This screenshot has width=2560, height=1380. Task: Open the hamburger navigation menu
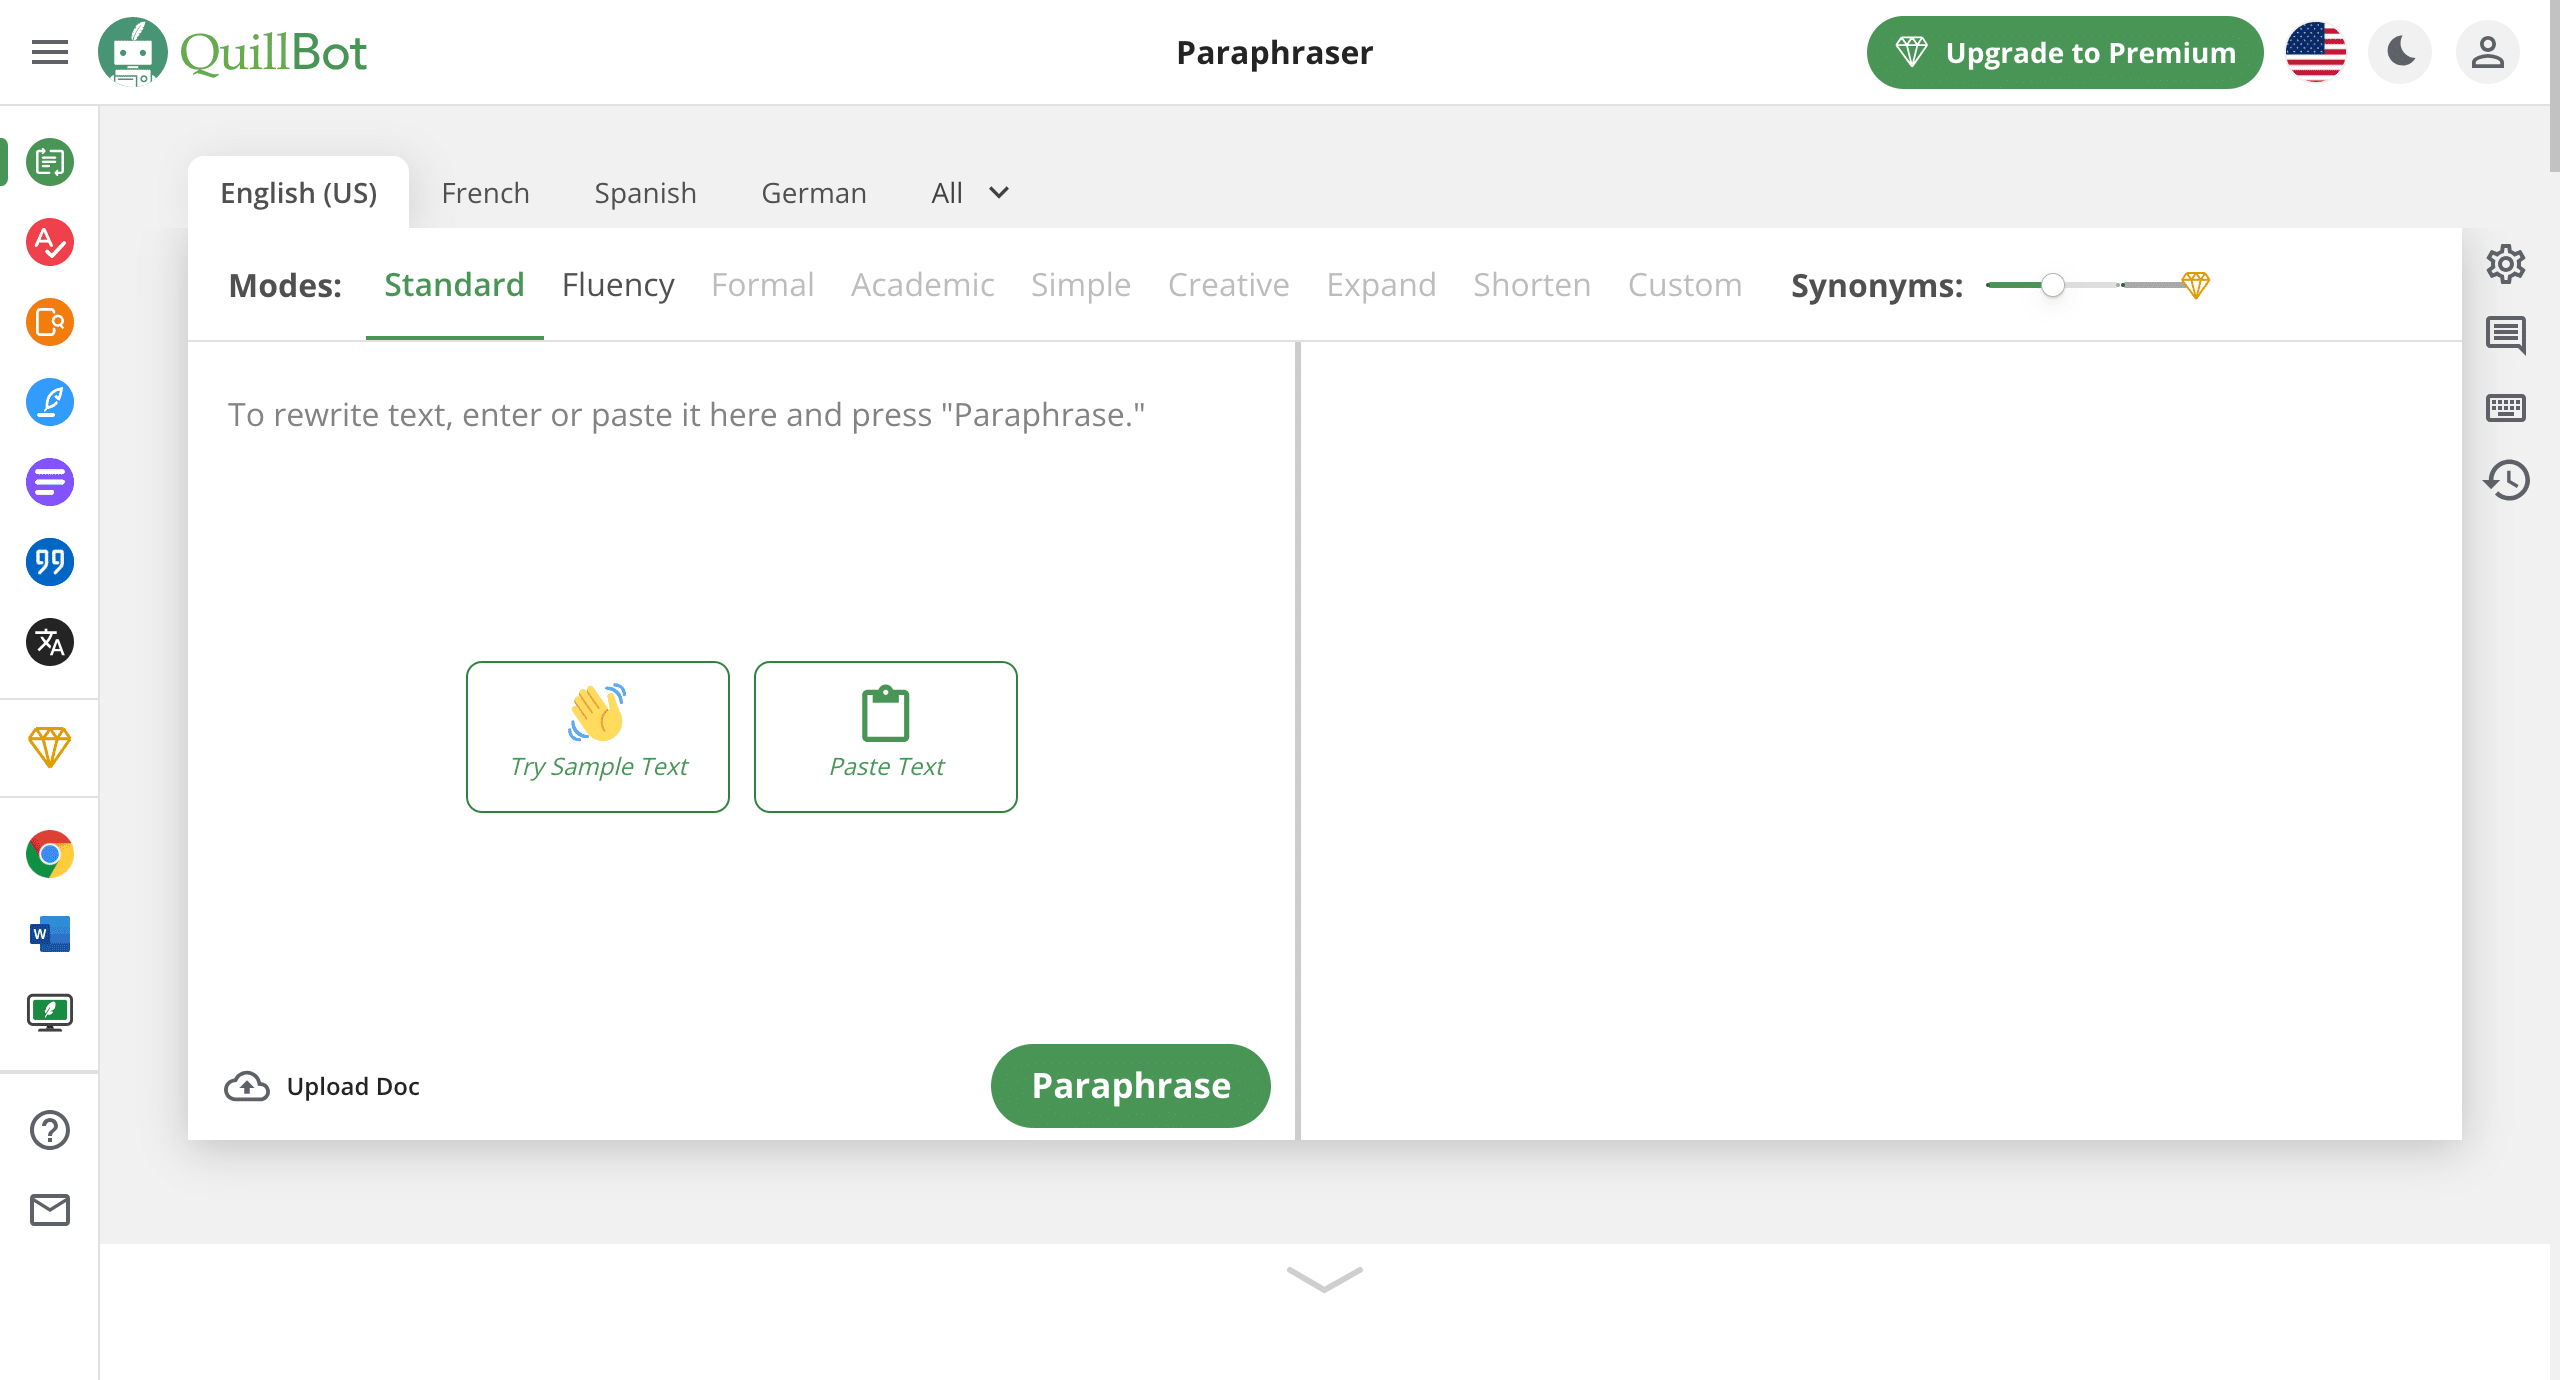click(x=51, y=51)
